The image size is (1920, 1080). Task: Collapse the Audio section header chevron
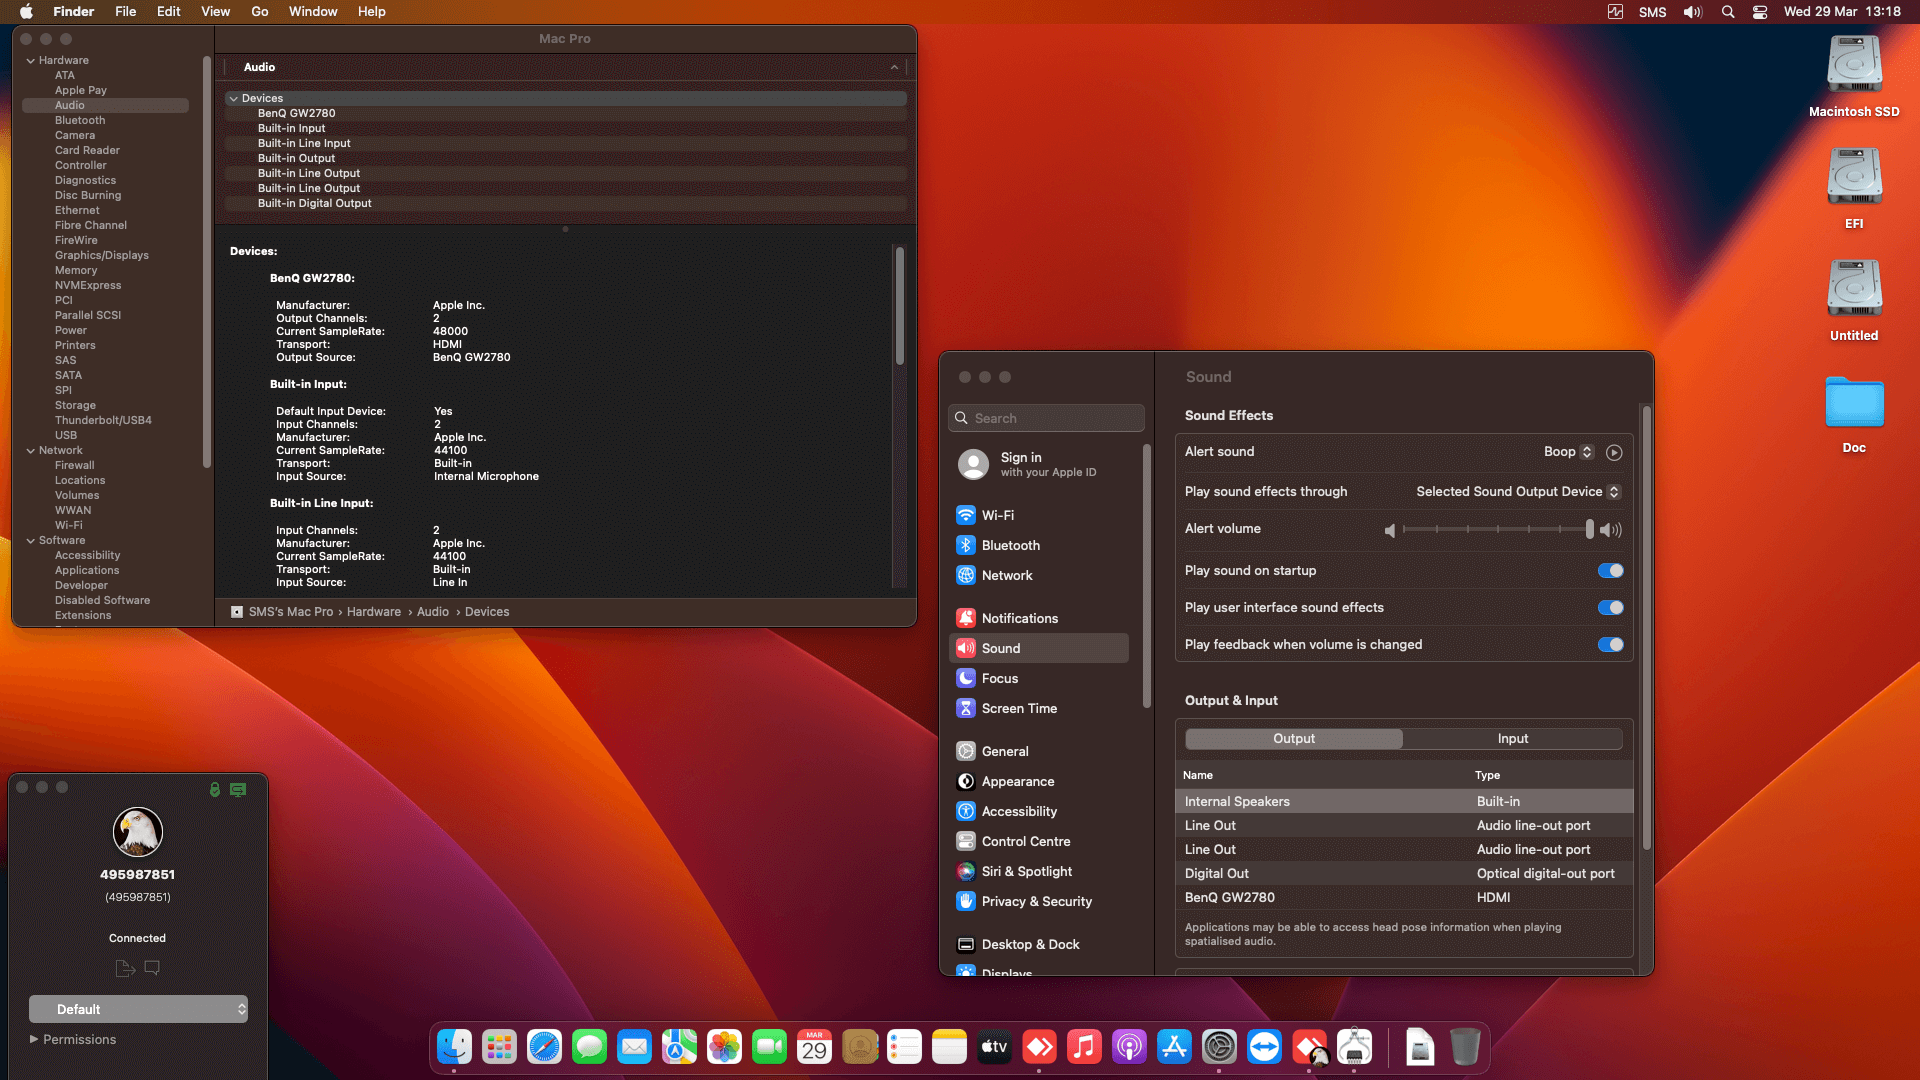tap(894, 67)
